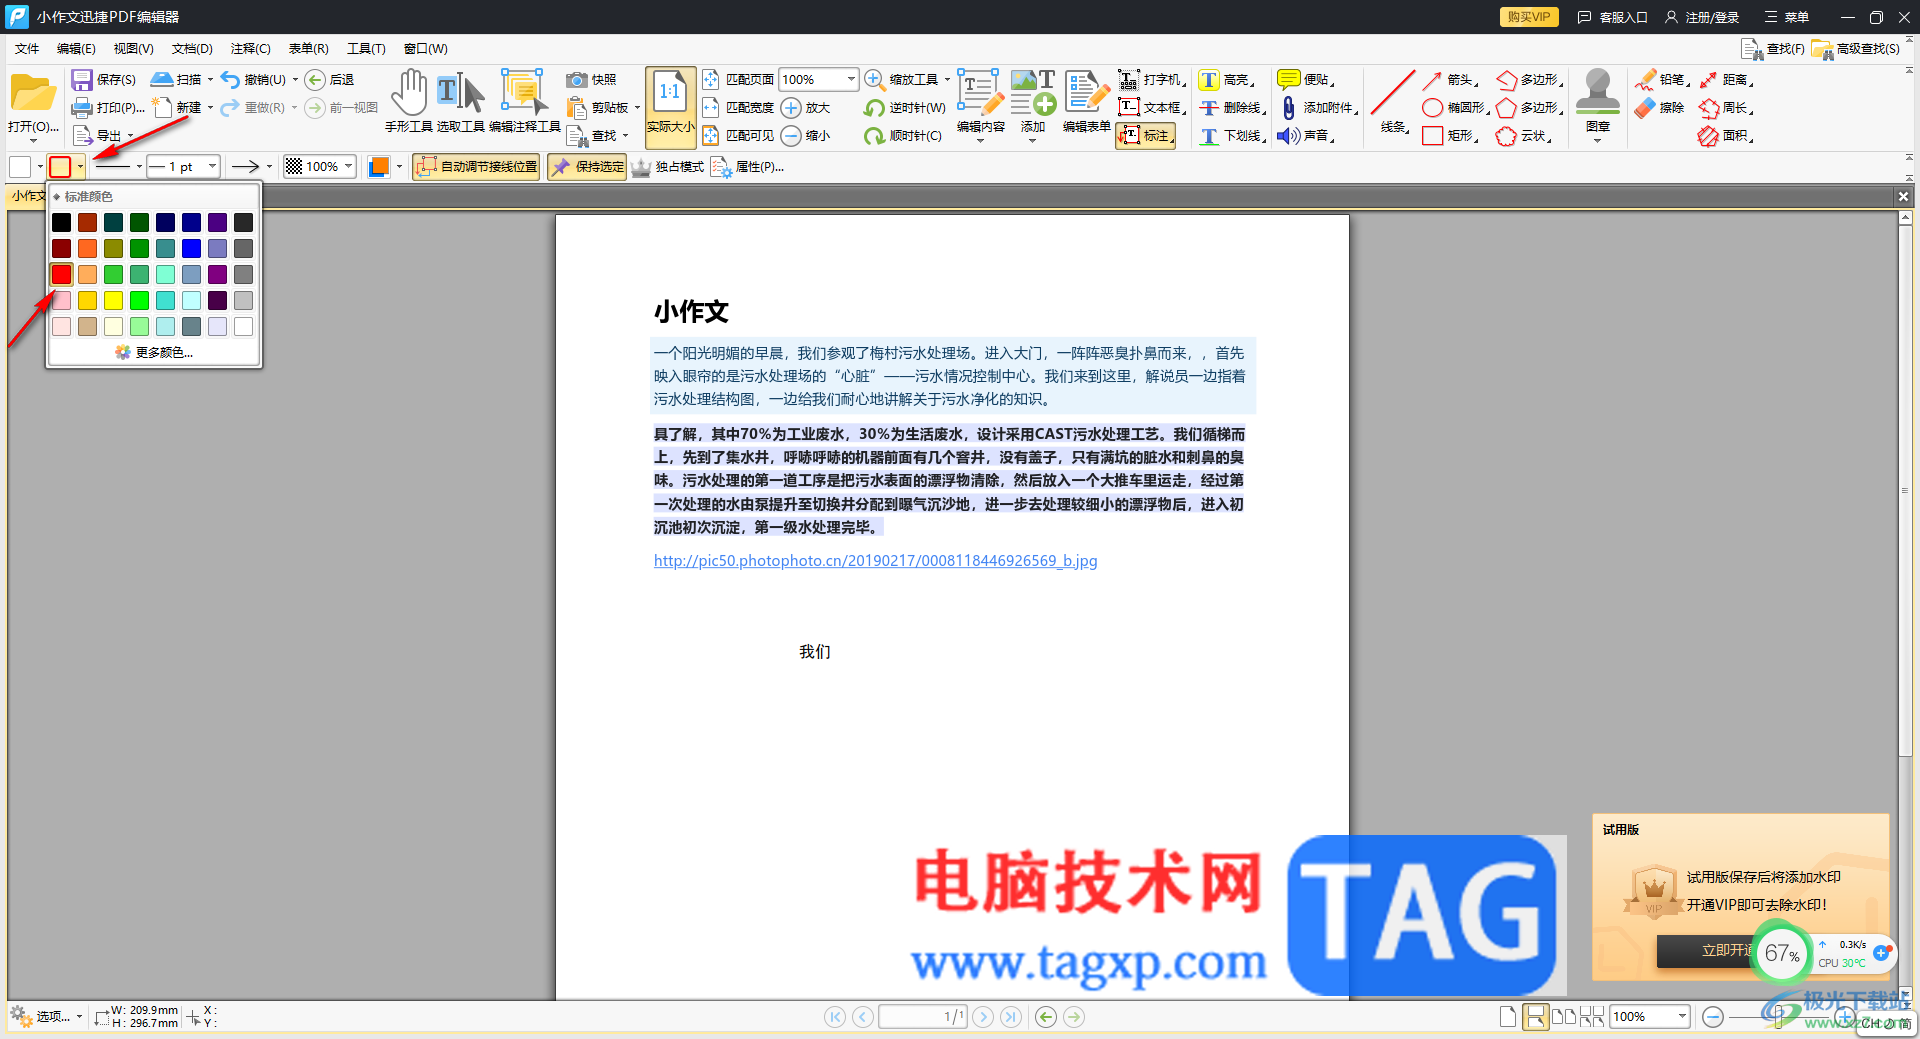This screenshot has width=1920, height=1039.
Task: Click the Add Attachment paperclip (添加附件)
Action: point(1289,108)
